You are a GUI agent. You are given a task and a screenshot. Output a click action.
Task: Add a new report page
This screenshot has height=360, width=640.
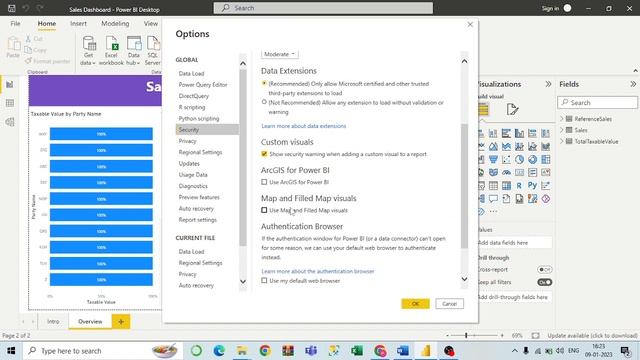coord(121,322)
